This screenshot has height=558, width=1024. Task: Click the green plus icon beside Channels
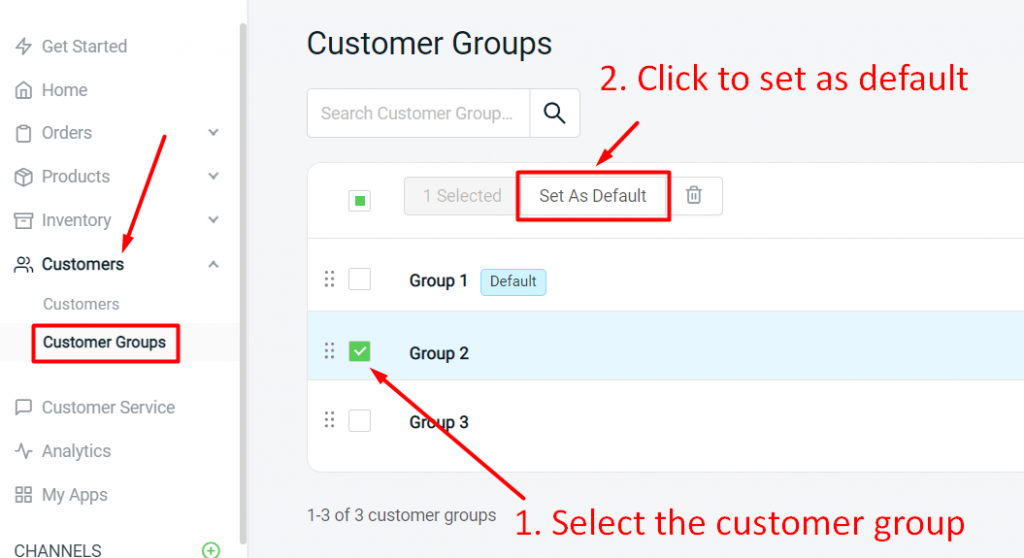point(210,550)
